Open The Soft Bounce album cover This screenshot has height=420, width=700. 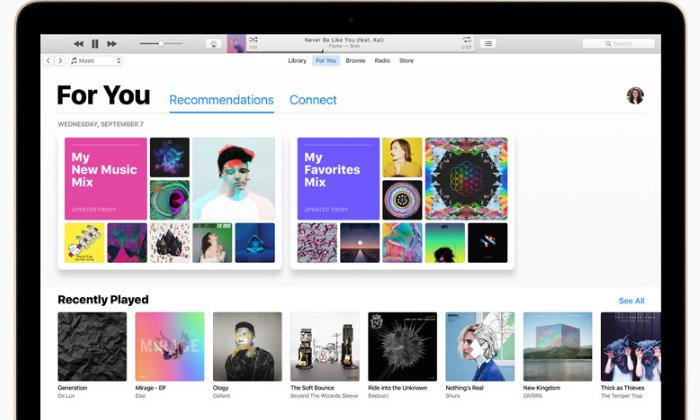click(325, 346)
